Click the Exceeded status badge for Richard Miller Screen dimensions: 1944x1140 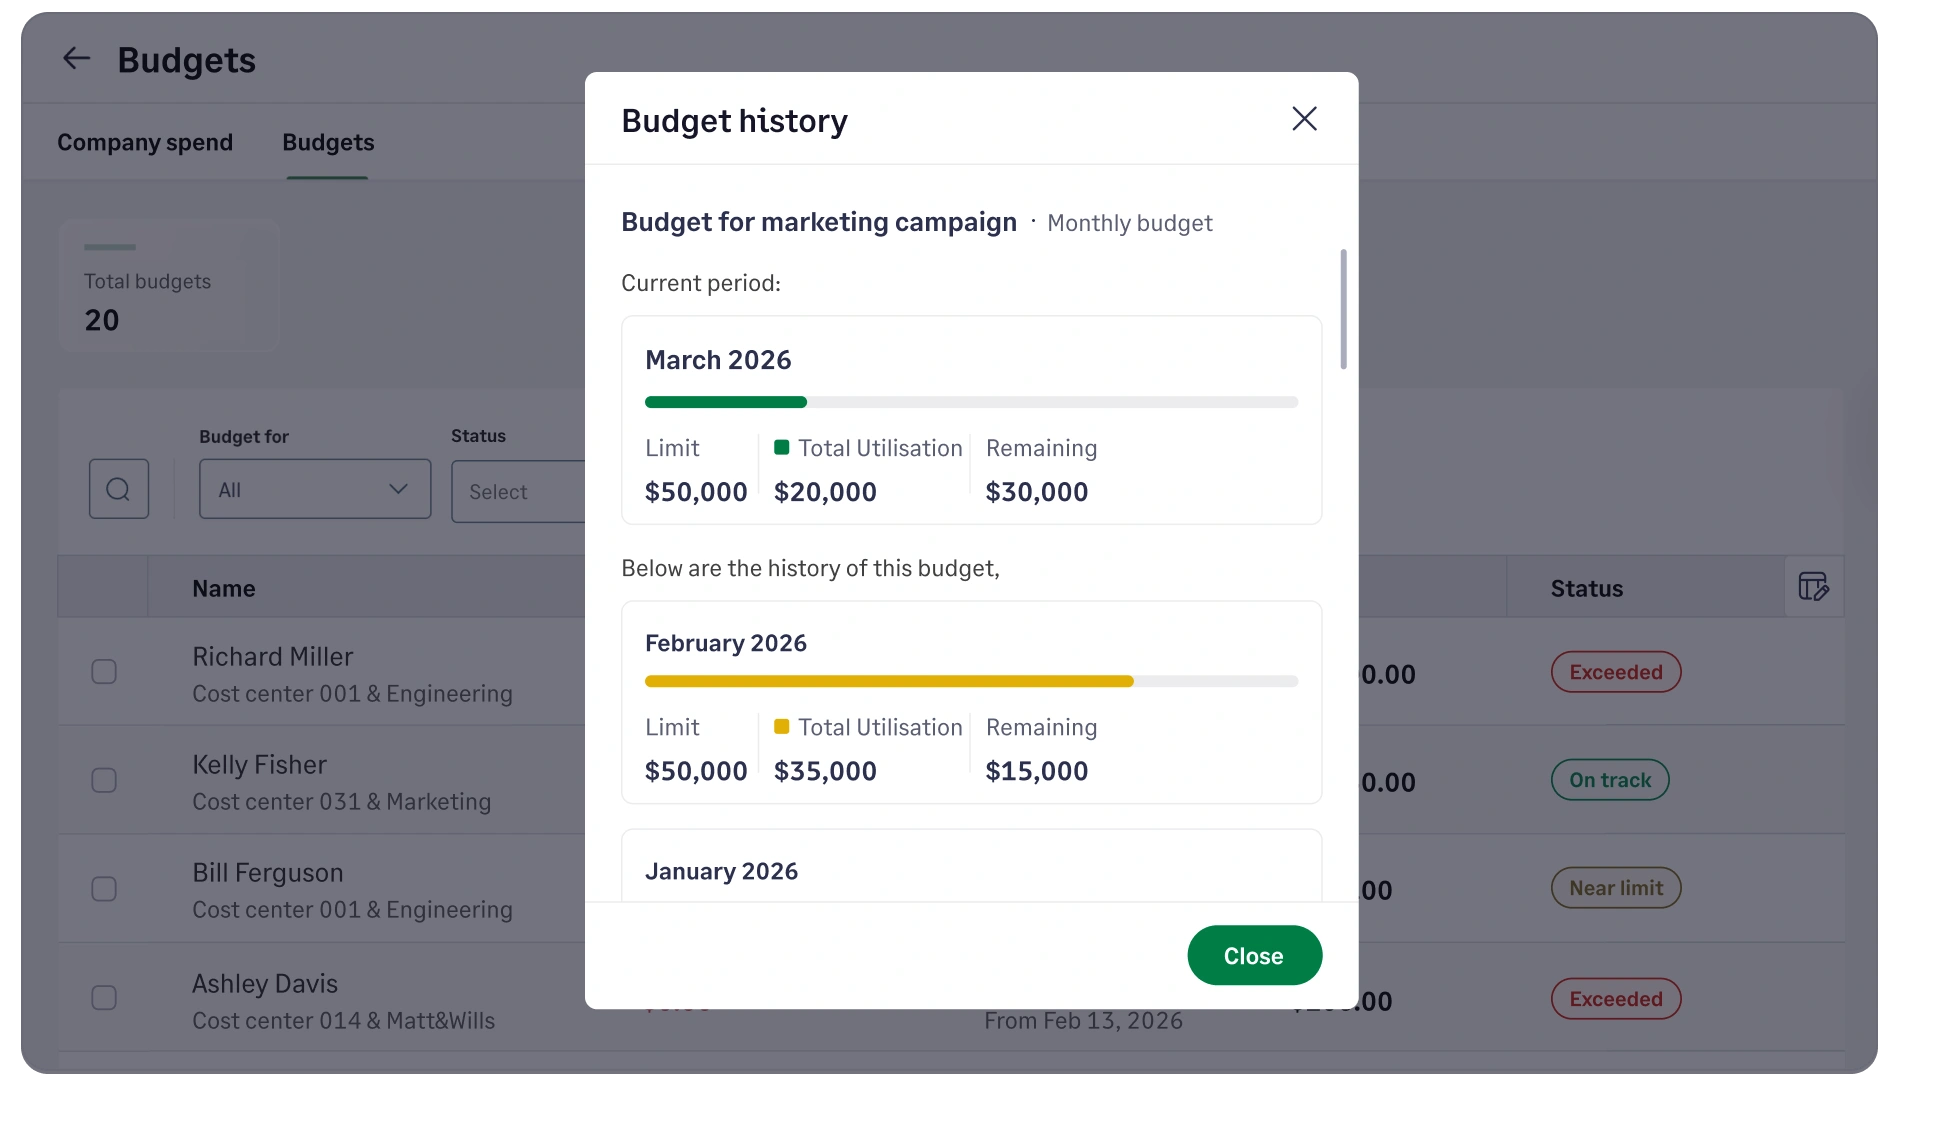1614,672
